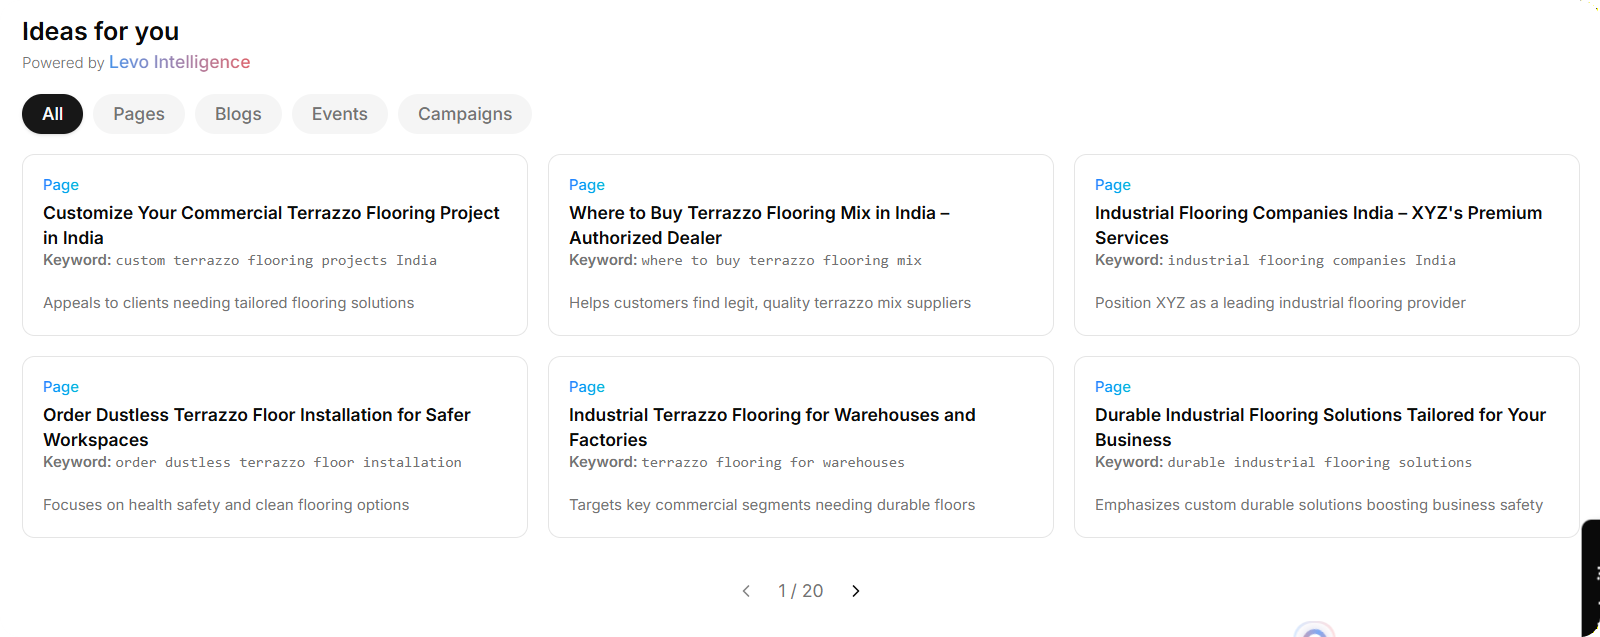
Task: Open 'Order Dustless Terrazzo Floor Installation' idea
Action: click(256, 427)
